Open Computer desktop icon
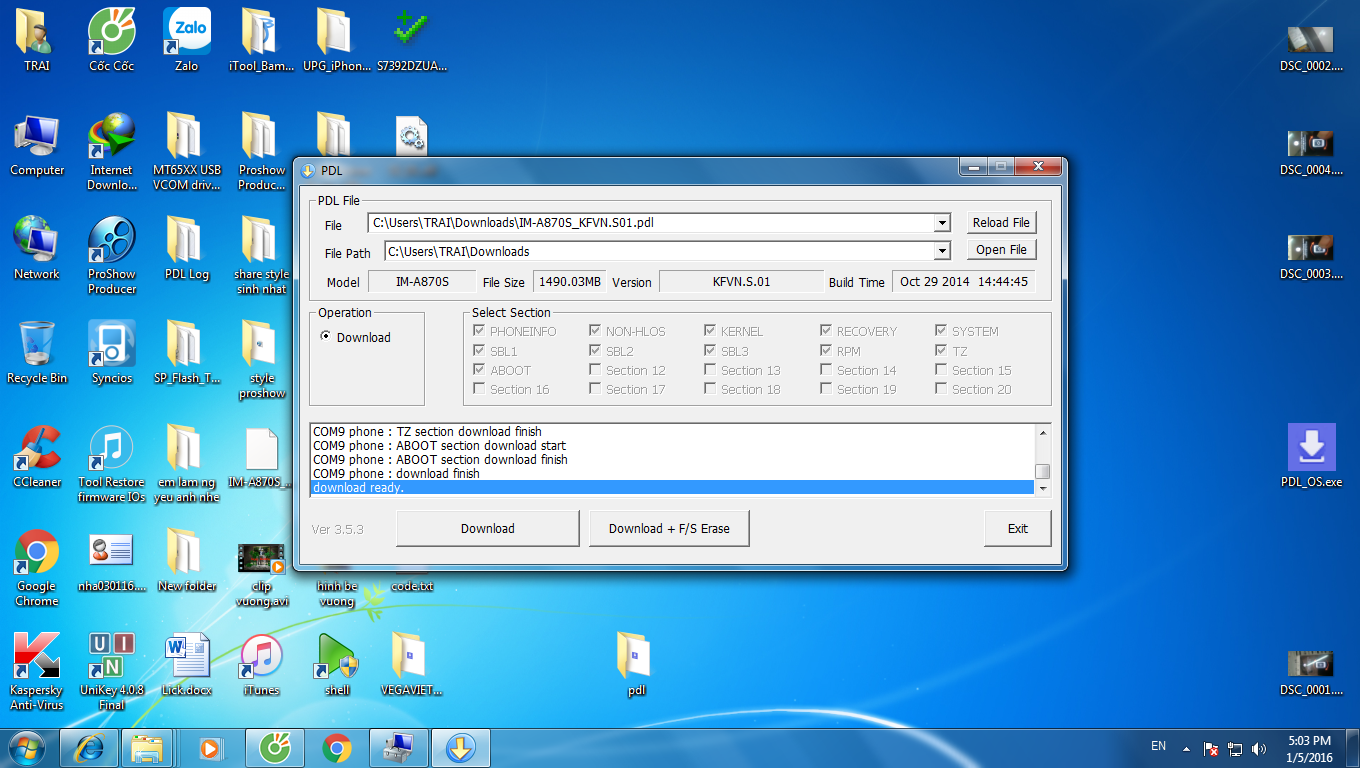This screenshot has width=1360, height=768. click(37, 144)
